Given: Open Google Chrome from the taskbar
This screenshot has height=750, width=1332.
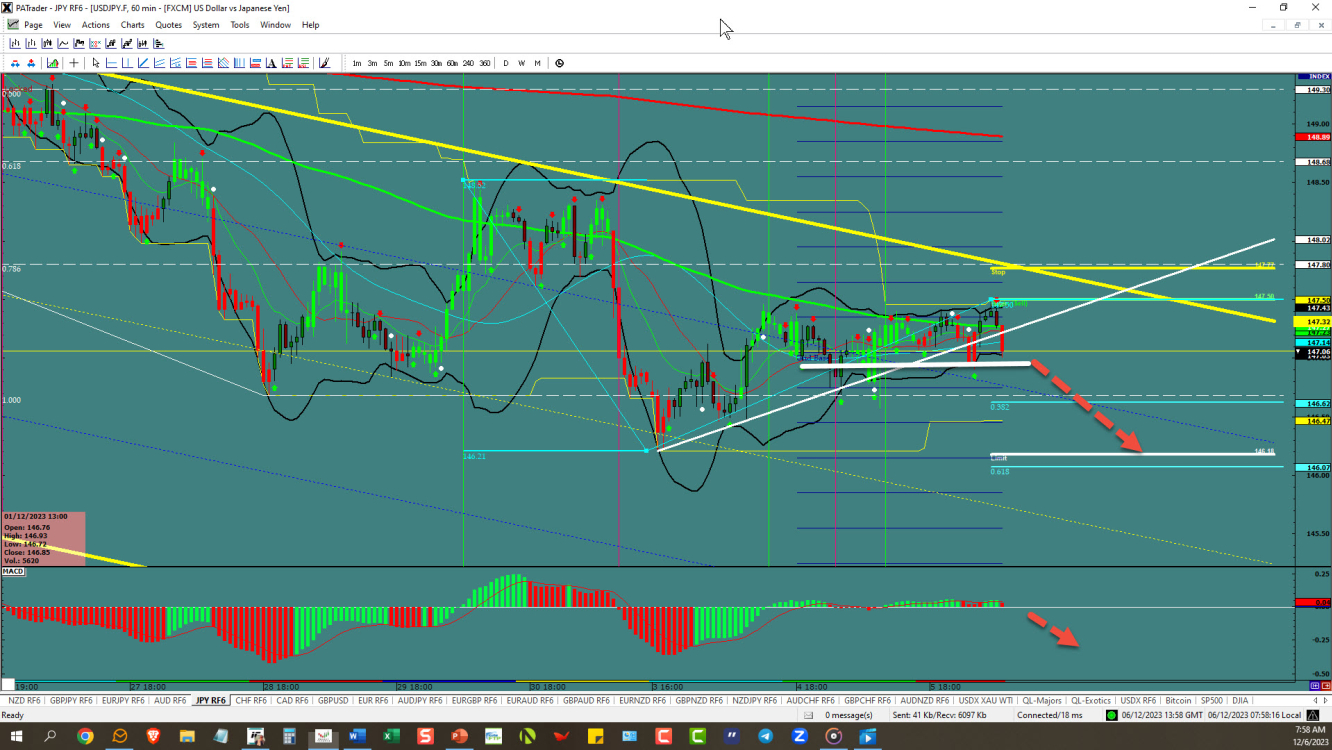Looking at the screenshot, I should [85, 736].
